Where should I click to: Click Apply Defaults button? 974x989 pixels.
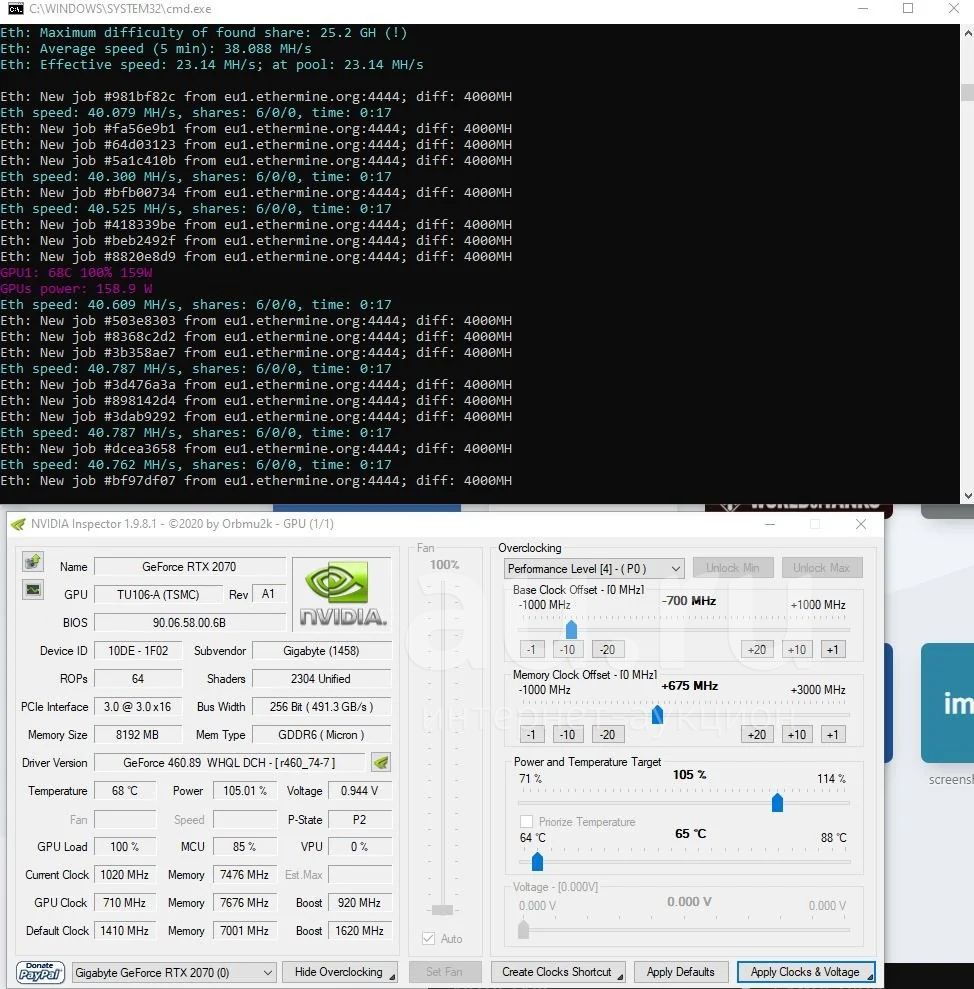pyautogui.click(x=681, y=972)
